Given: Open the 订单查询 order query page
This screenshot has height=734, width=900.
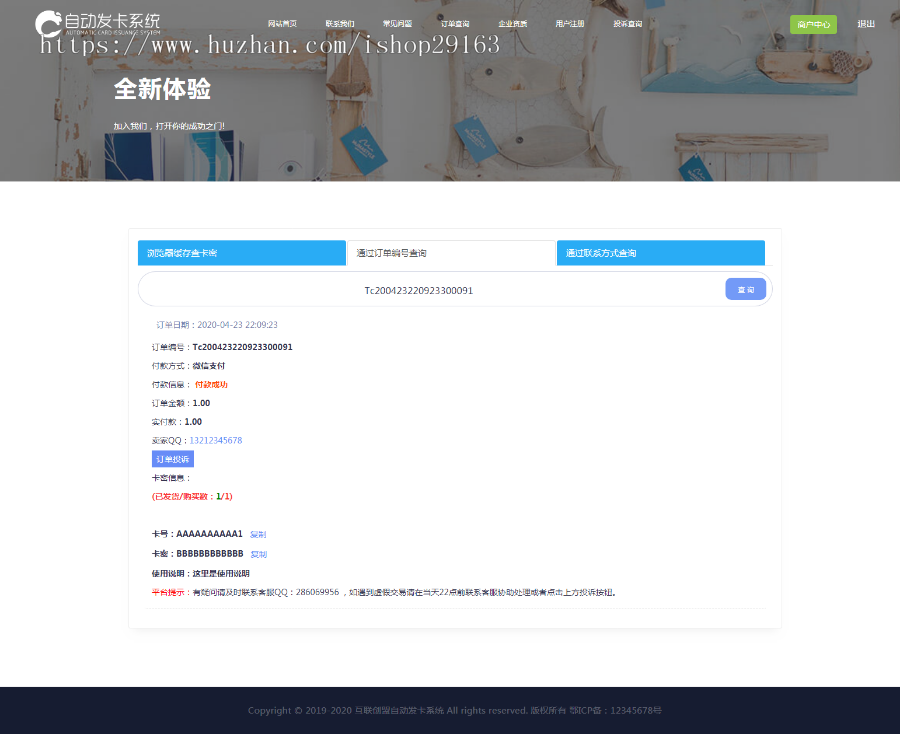Looking at the screenshot, I should point(454,24).
